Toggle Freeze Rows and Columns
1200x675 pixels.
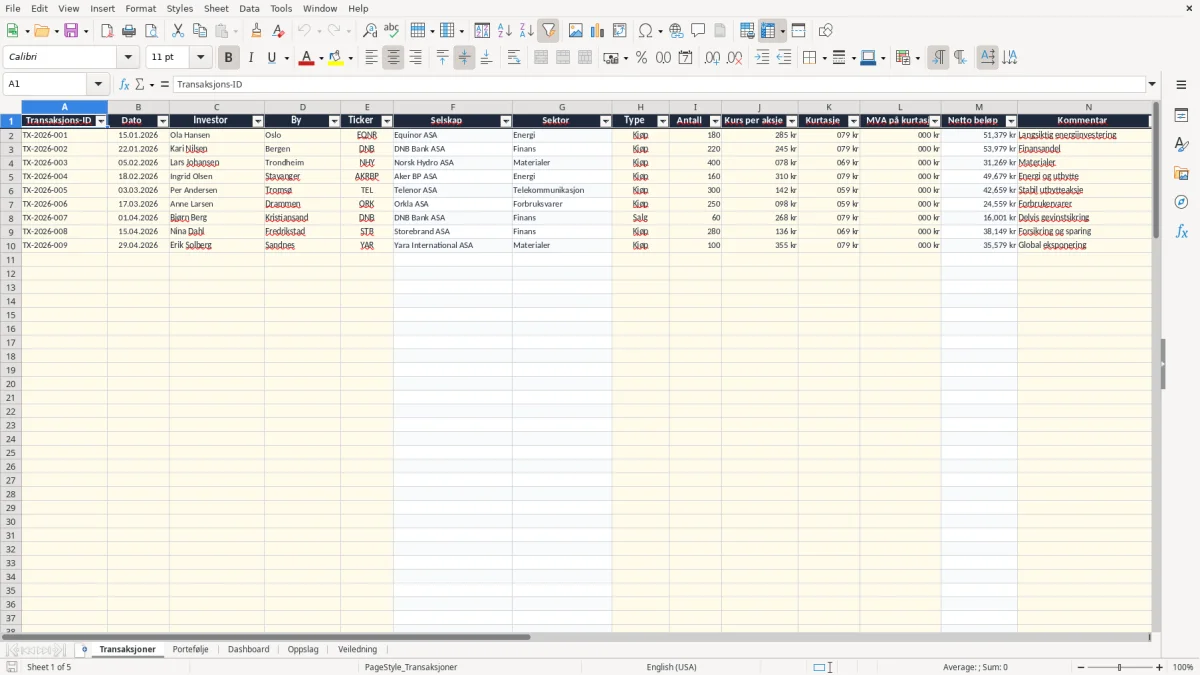pos(768,31)
